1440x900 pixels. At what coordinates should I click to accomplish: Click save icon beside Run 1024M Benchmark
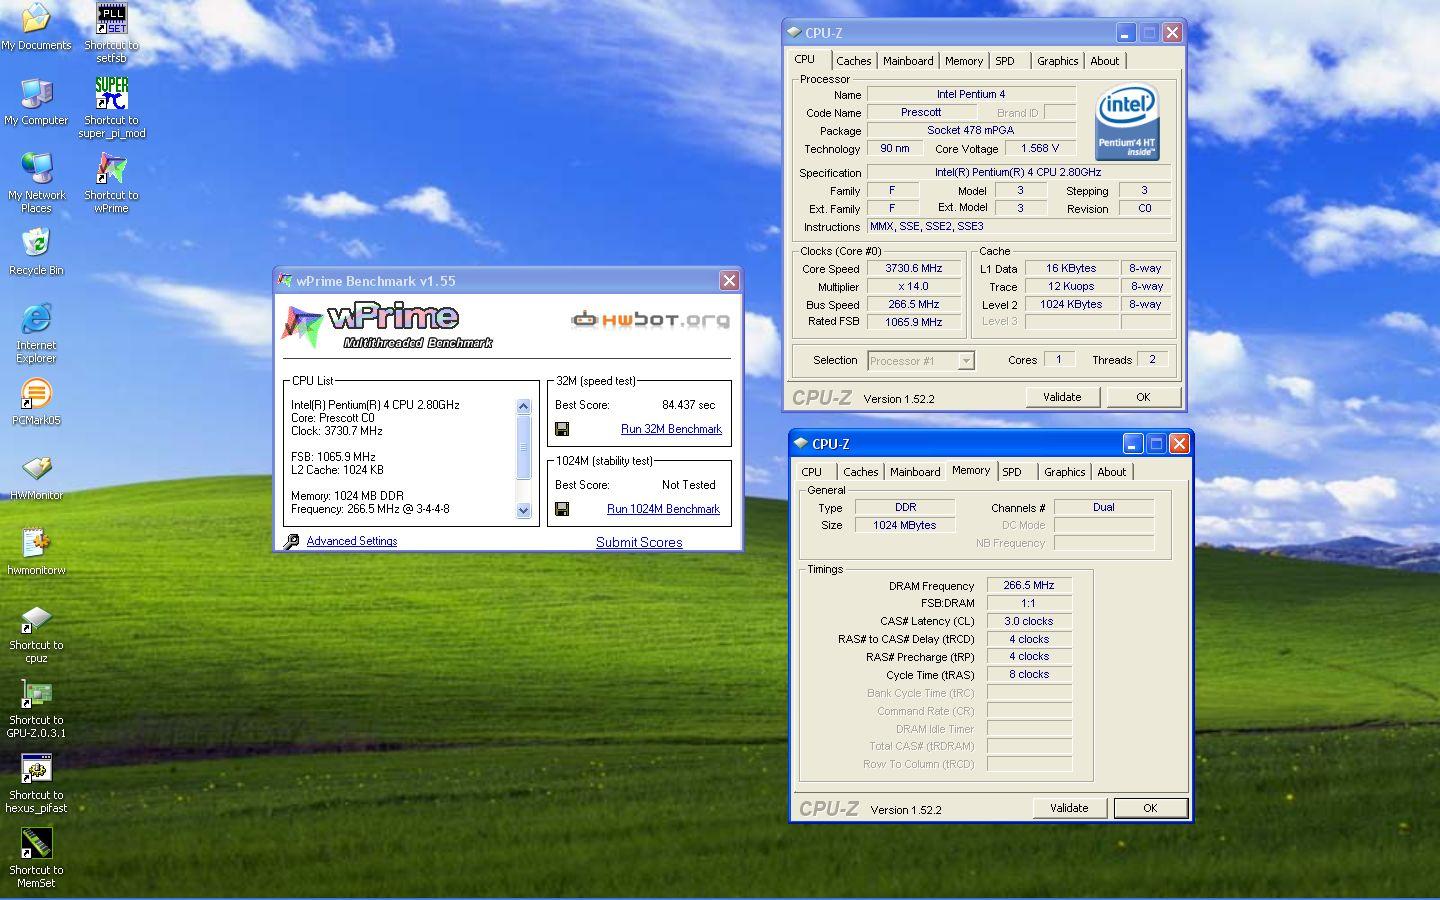[x=562, y=509]
